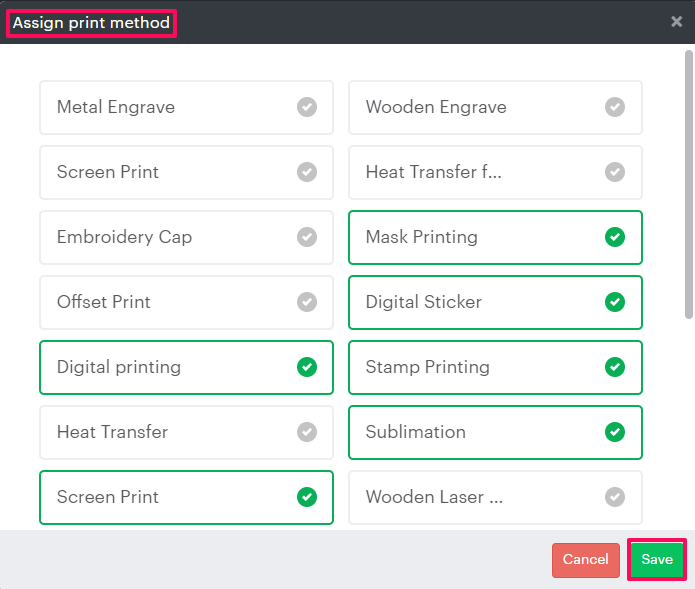Click the green check icon on Digital Sticker

pos(615,302)
